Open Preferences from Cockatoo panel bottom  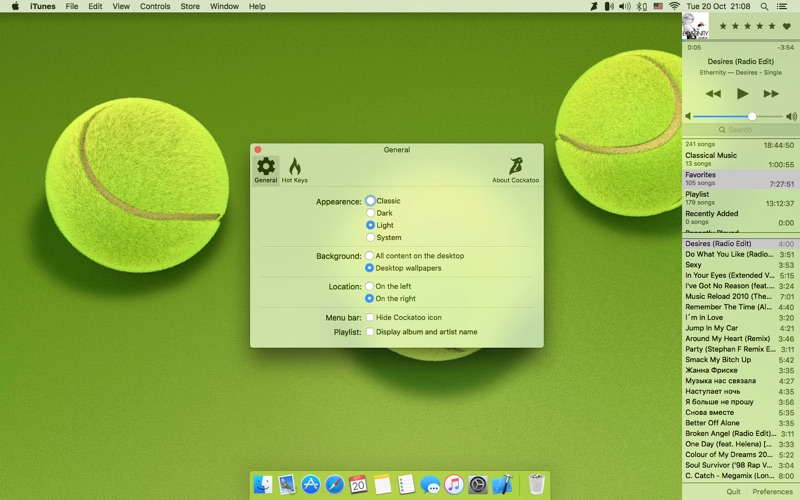pos(772,491)
